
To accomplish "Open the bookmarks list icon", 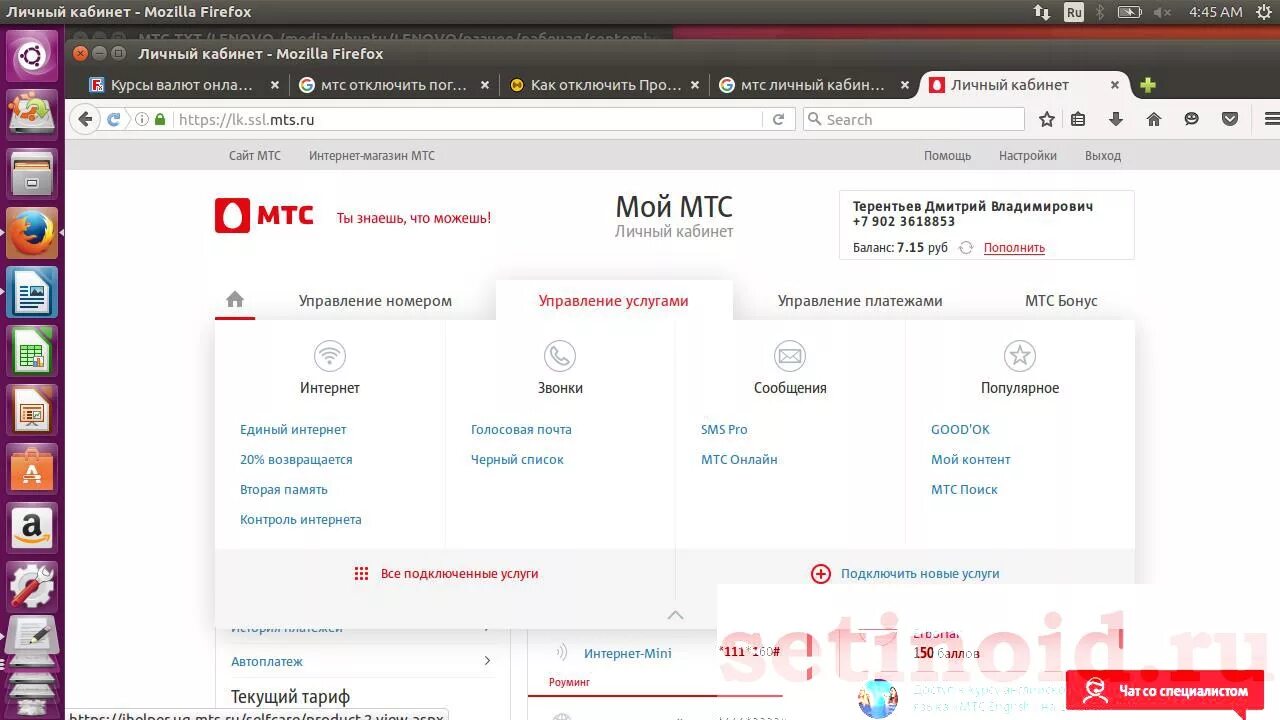I will (1078, 119).
